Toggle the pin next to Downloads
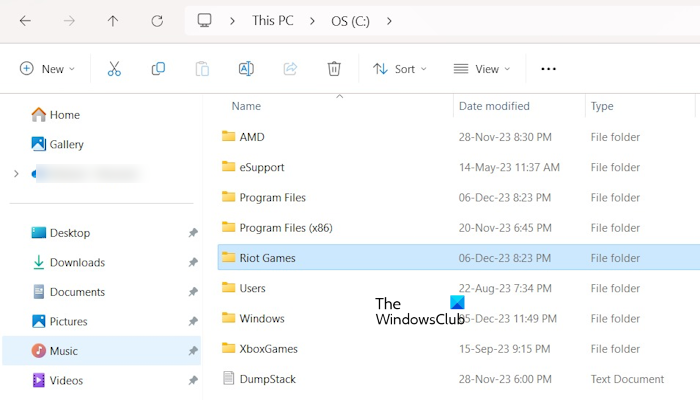The width and height of the screenshot is (700, 400). [193, 263]
